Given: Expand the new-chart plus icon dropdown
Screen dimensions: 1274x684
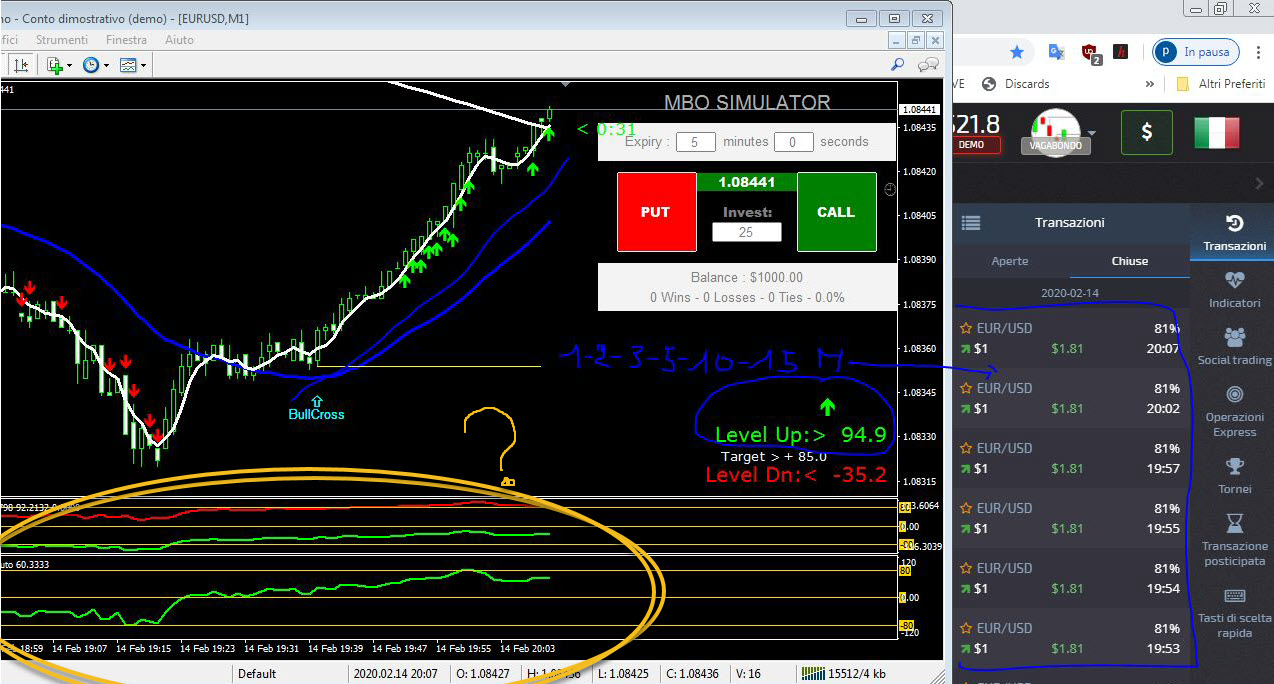Looking at the screenshot, I should [x=70, y=65].
